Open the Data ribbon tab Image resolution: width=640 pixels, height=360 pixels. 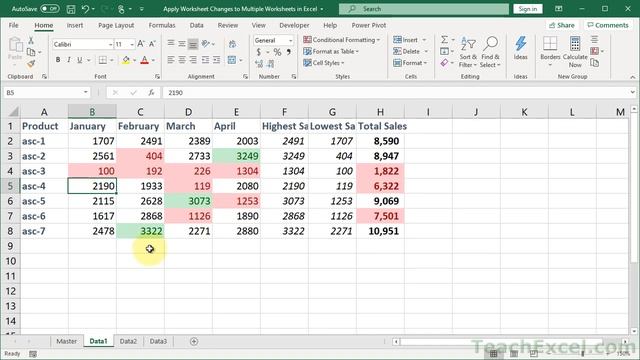point(196,25)
